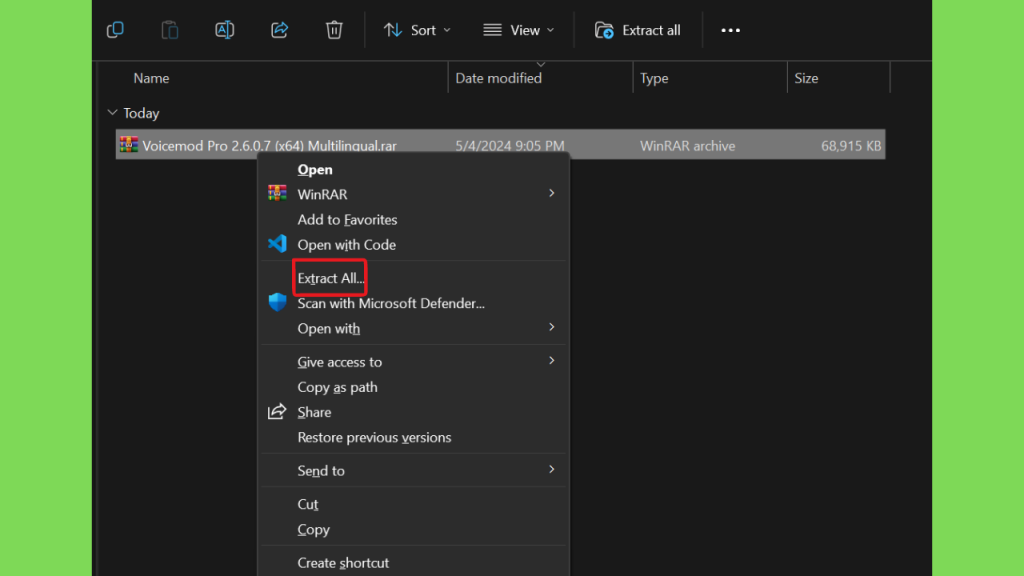Choose Extract All... in the context menu

tap(330, 278)
